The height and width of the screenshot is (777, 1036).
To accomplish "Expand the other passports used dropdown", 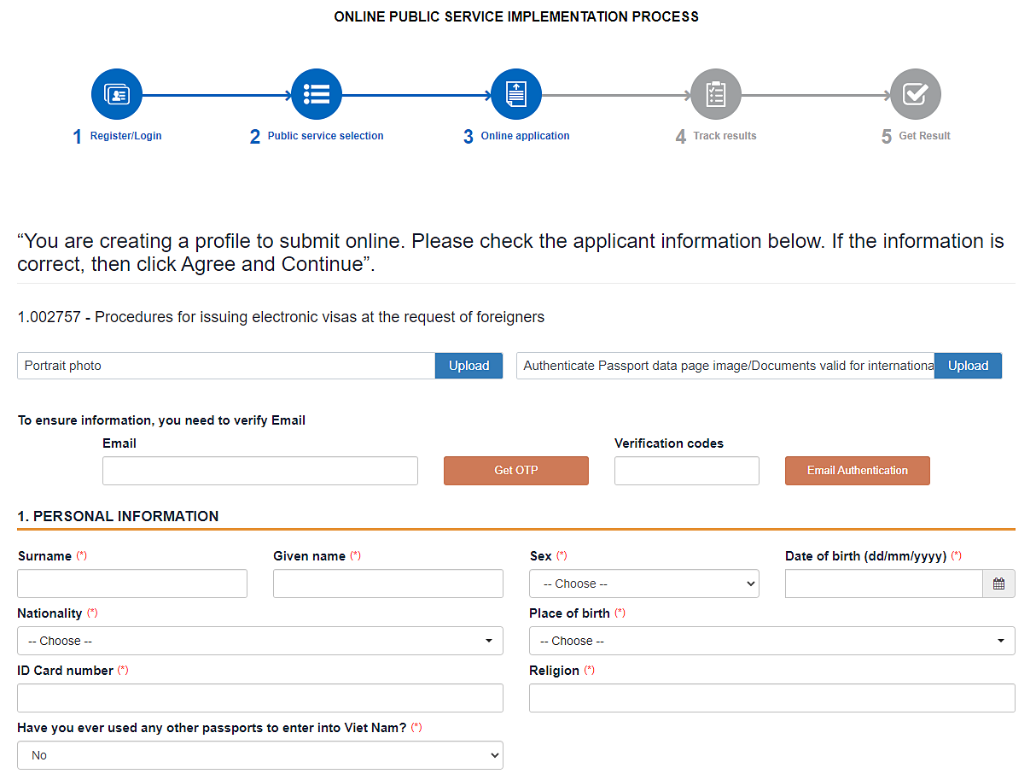I will (260, 756).
